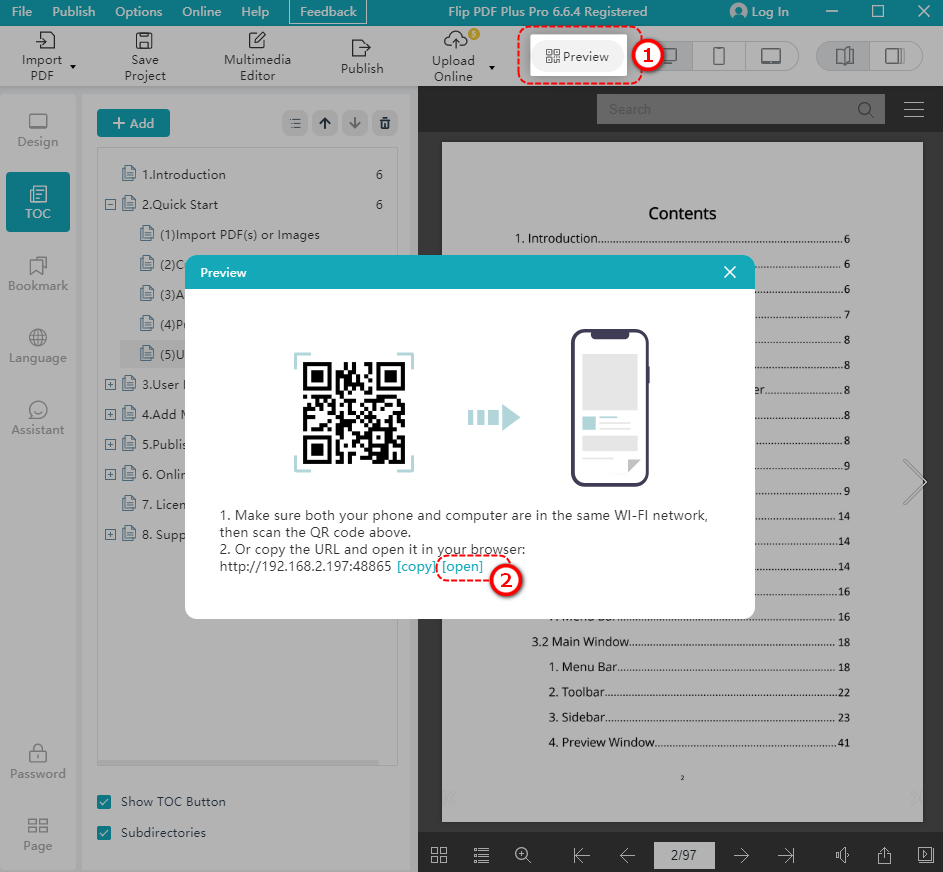Click the Log In account icon
Screen dimensions: 943x872
(x=738, y=11)
